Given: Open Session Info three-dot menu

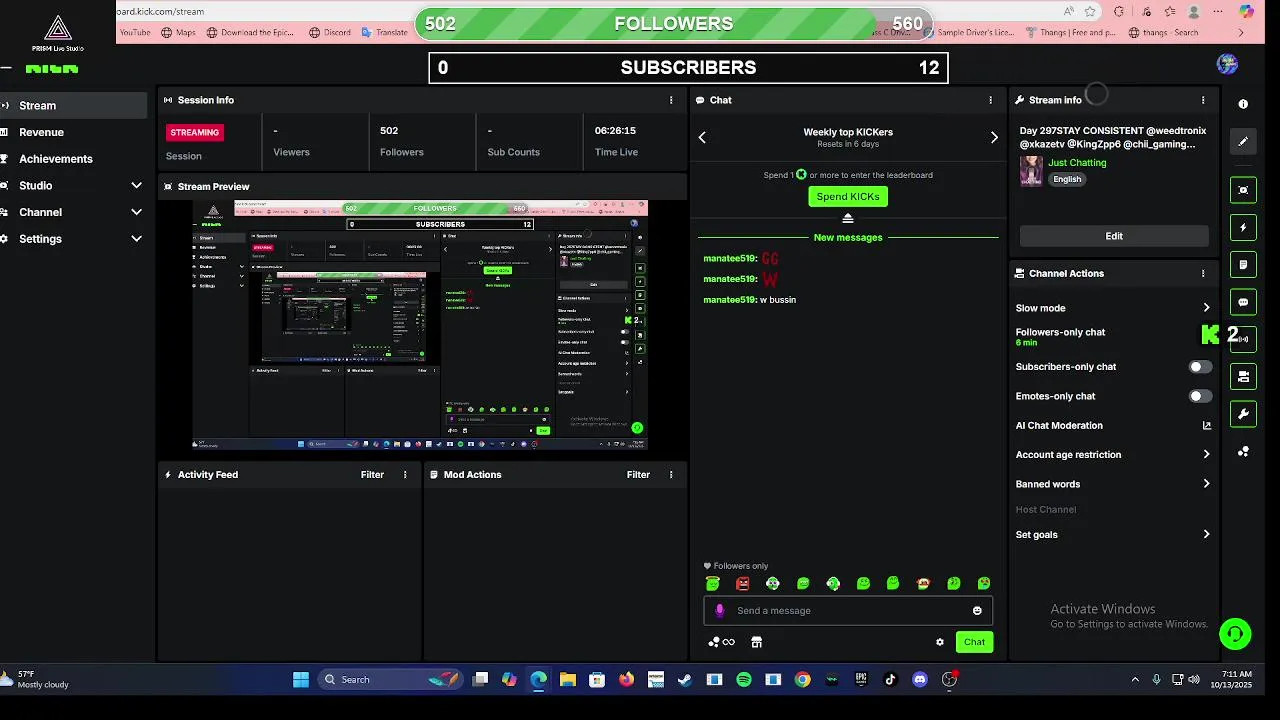Looking at the screenshot, I should (x=671, y=100).
